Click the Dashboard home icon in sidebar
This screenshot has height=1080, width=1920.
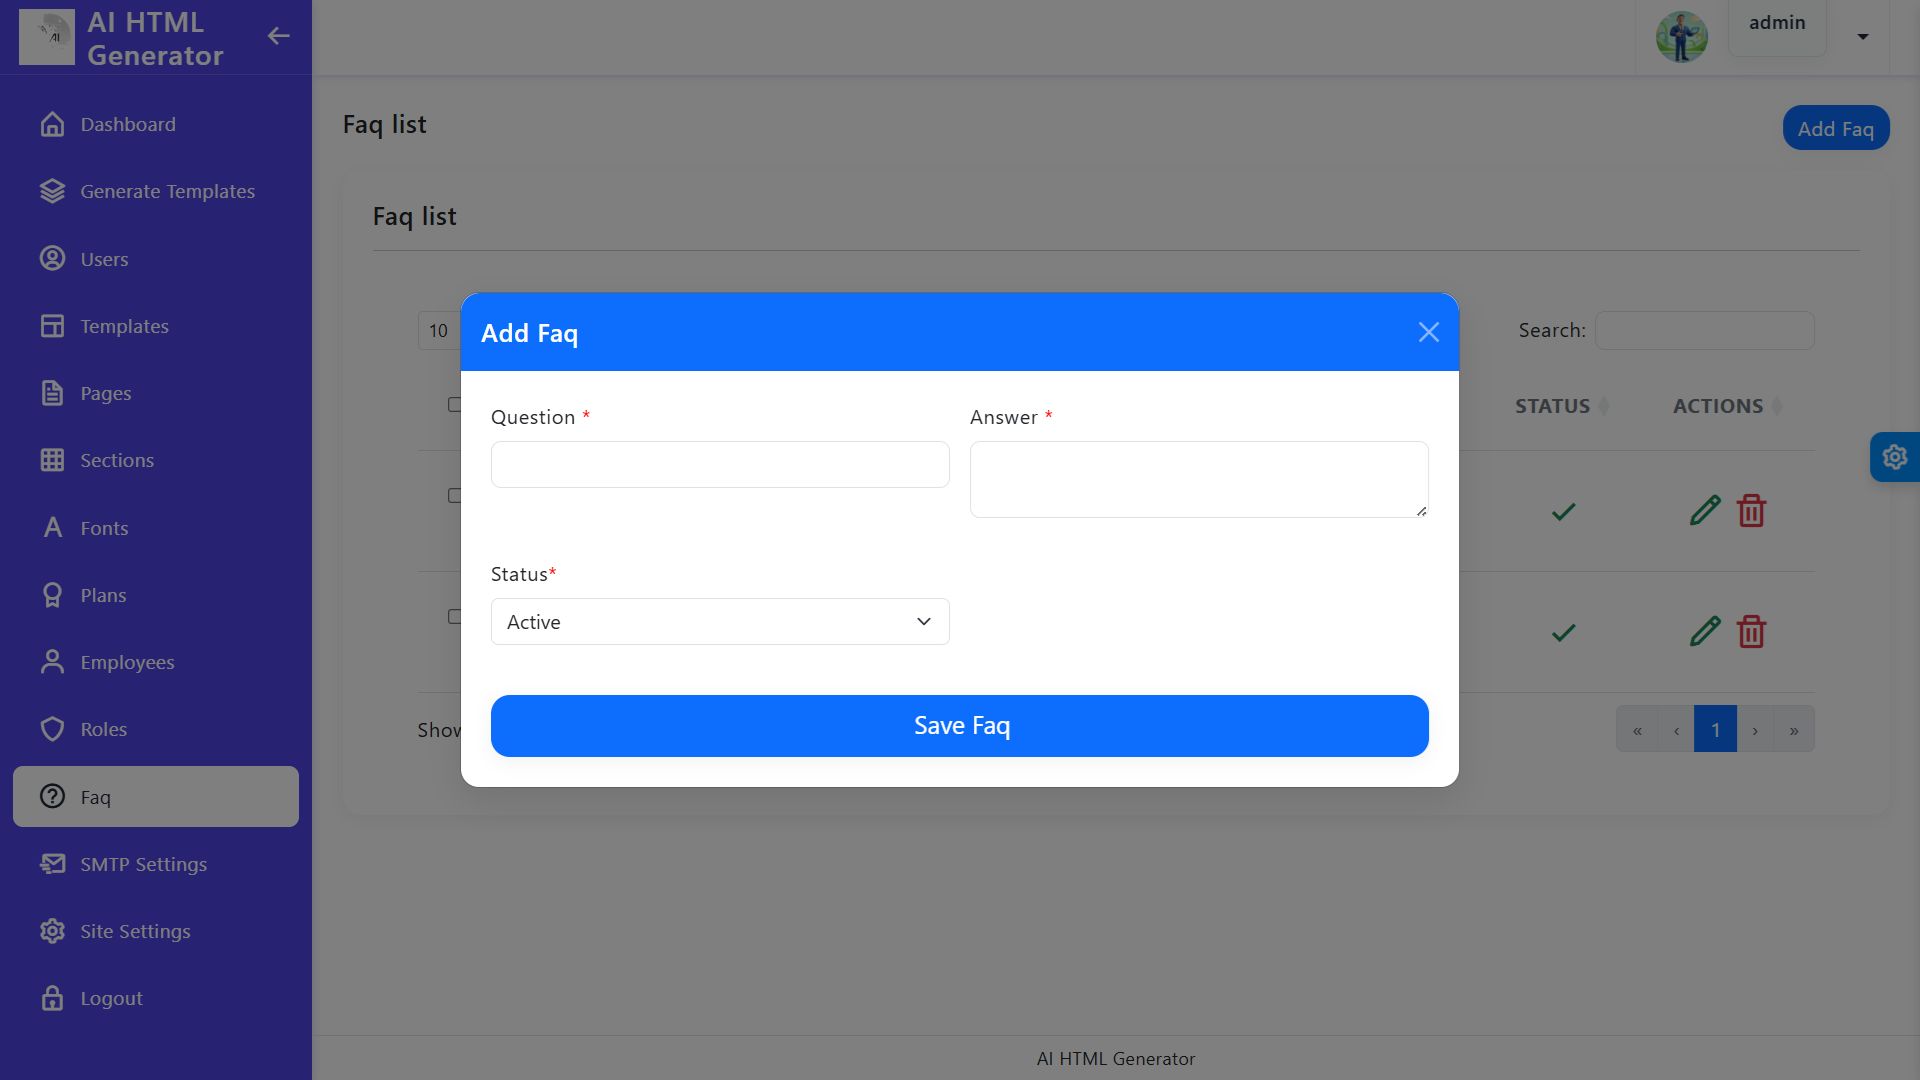coord(52,124)
